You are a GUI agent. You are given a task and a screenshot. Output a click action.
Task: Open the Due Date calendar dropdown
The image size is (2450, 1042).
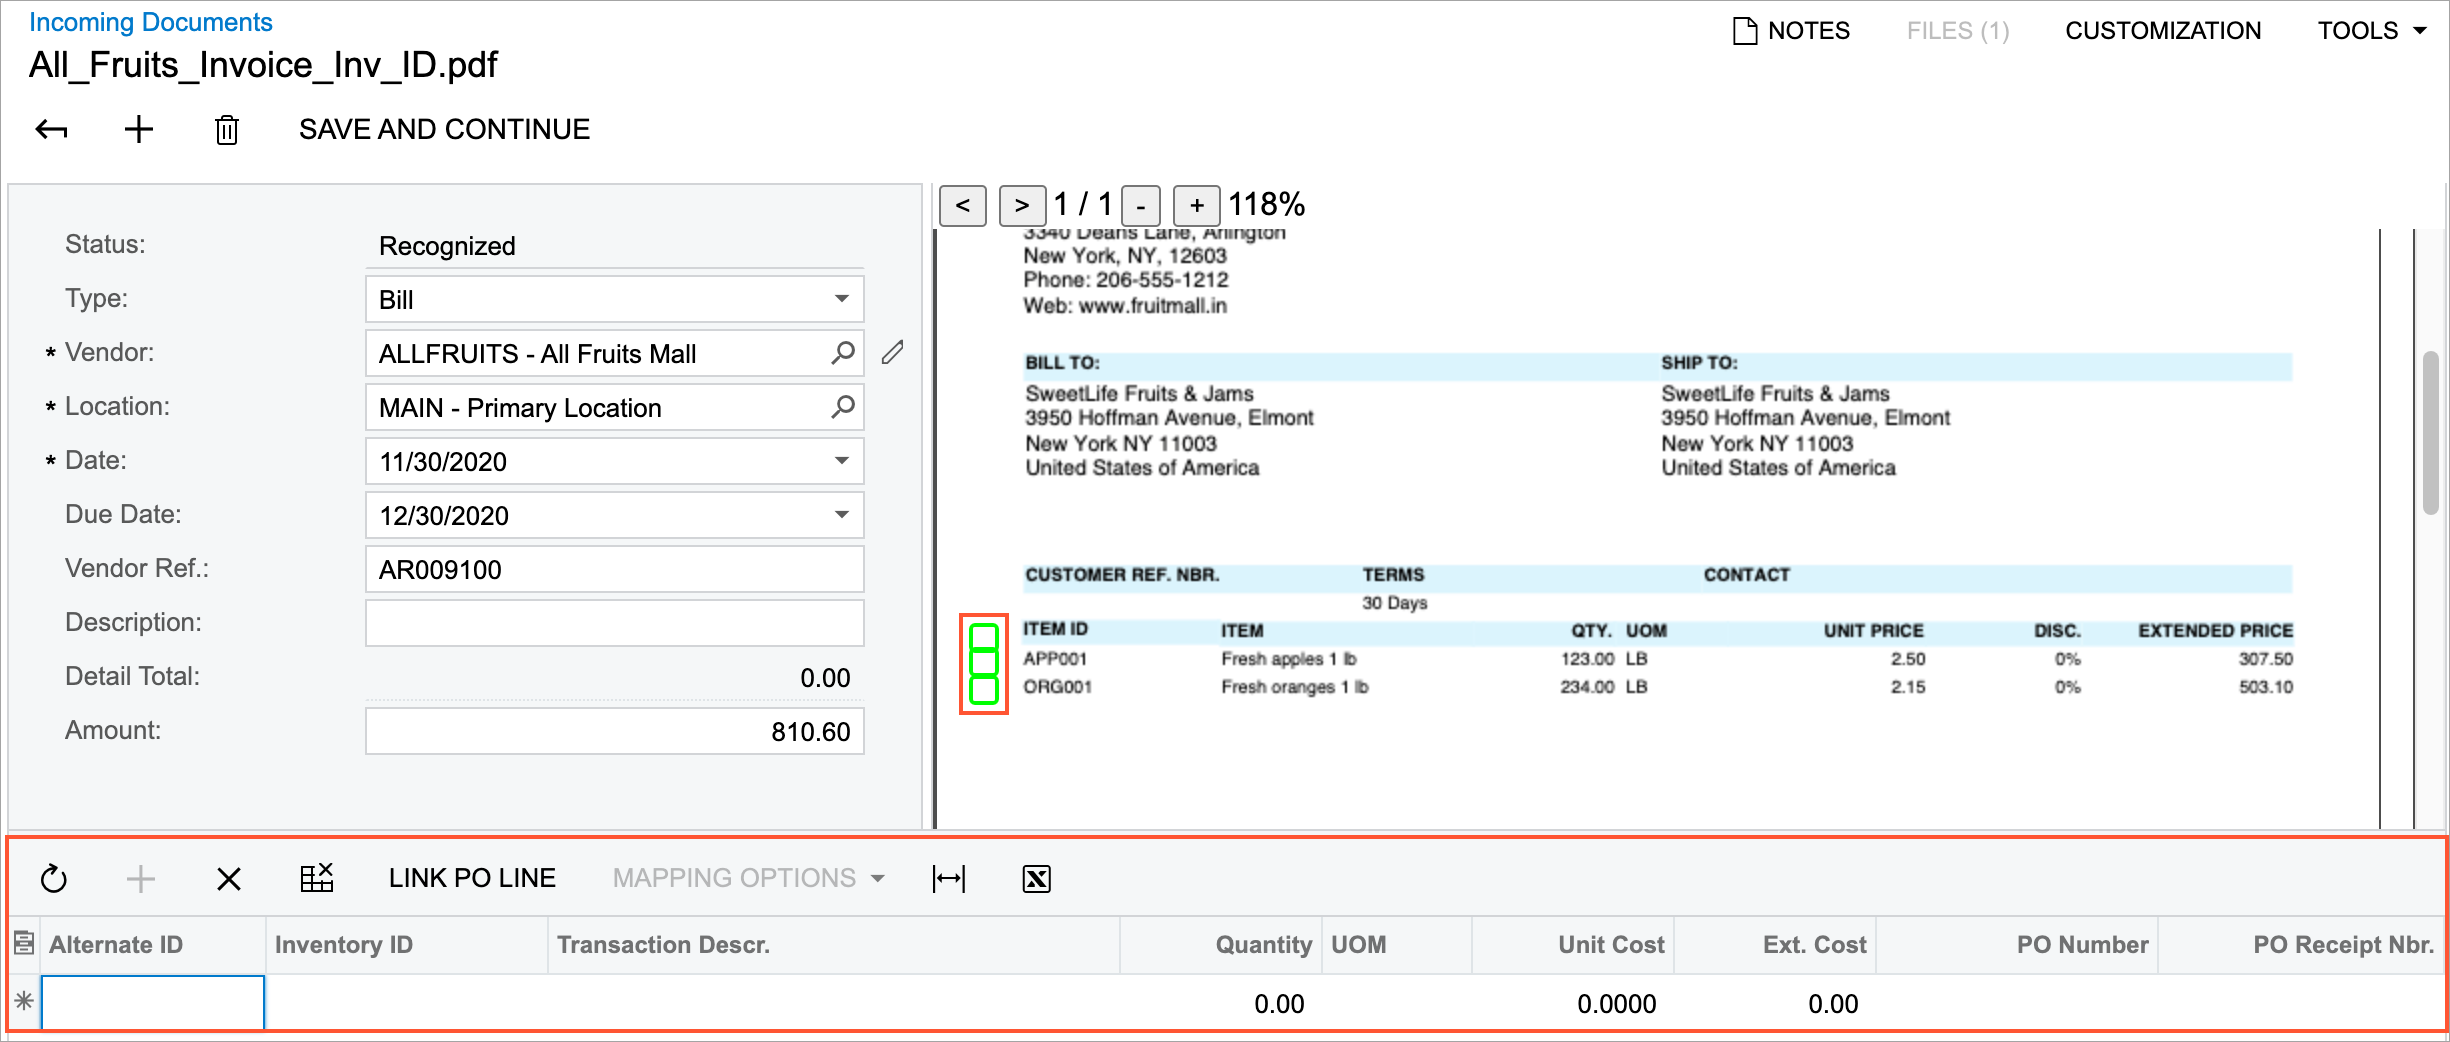(x=840, y=515)
